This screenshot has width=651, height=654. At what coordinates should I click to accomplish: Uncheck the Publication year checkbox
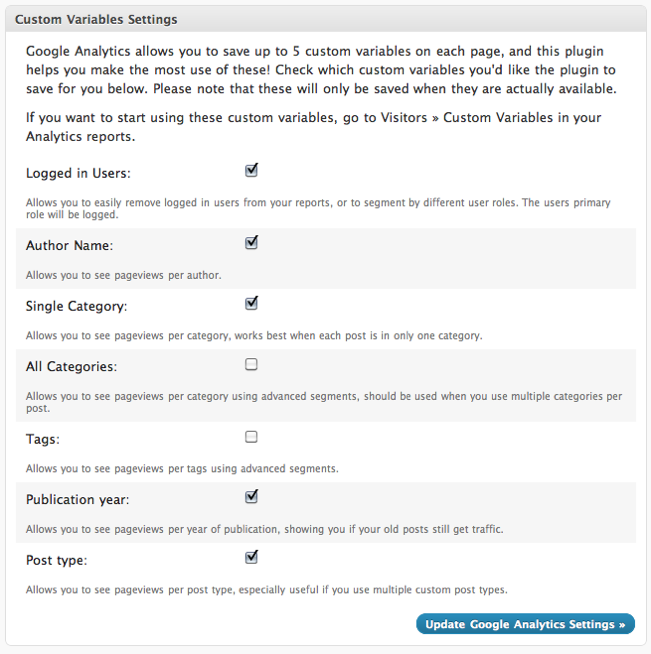(x=251, y=497)
